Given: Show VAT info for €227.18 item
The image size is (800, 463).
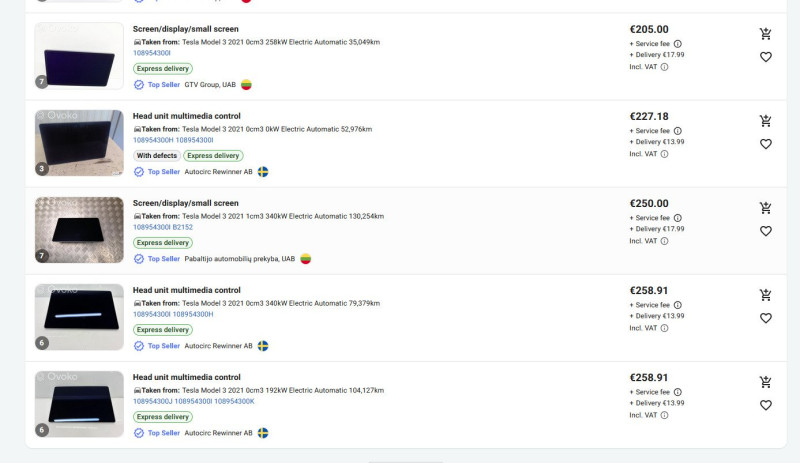Looking at the screenshot, I should click(663, 154).
